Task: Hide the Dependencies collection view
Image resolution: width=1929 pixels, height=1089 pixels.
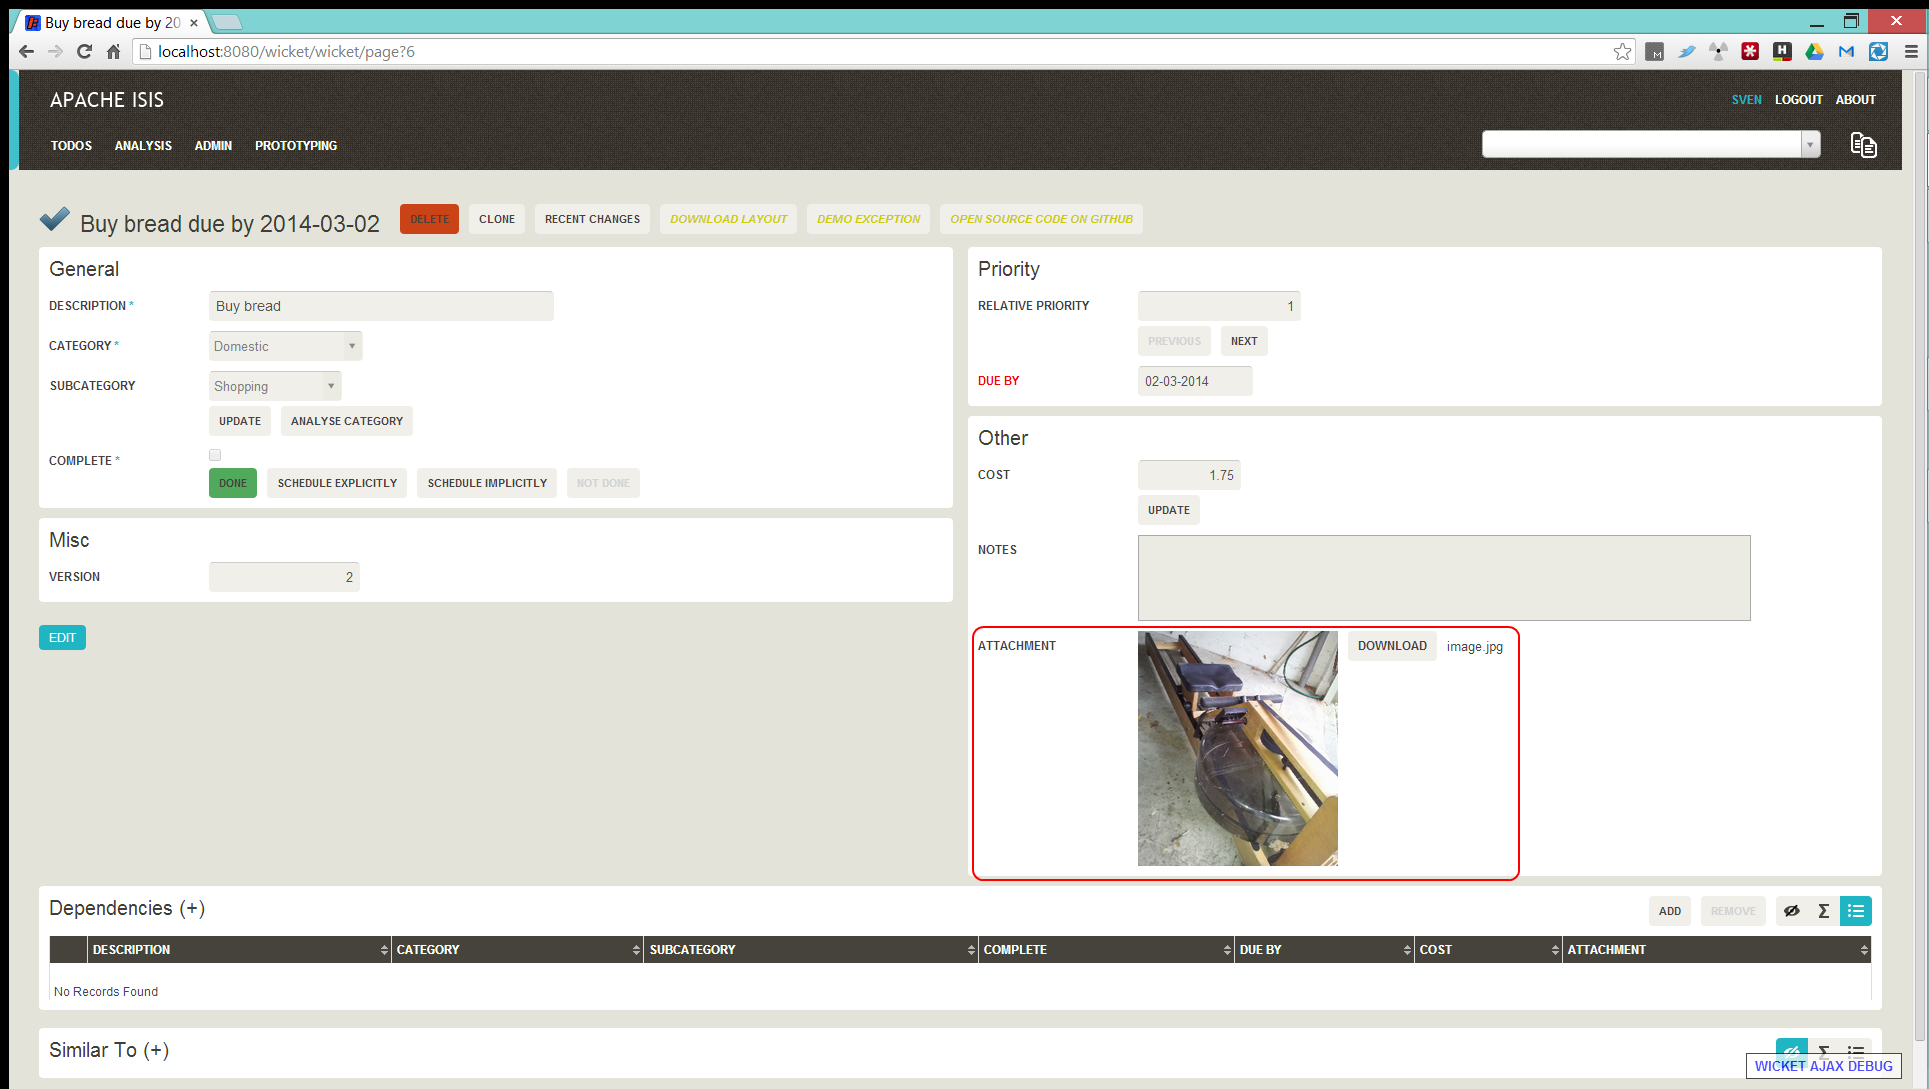Action: pyautogui.click(x=1791, y=911)
